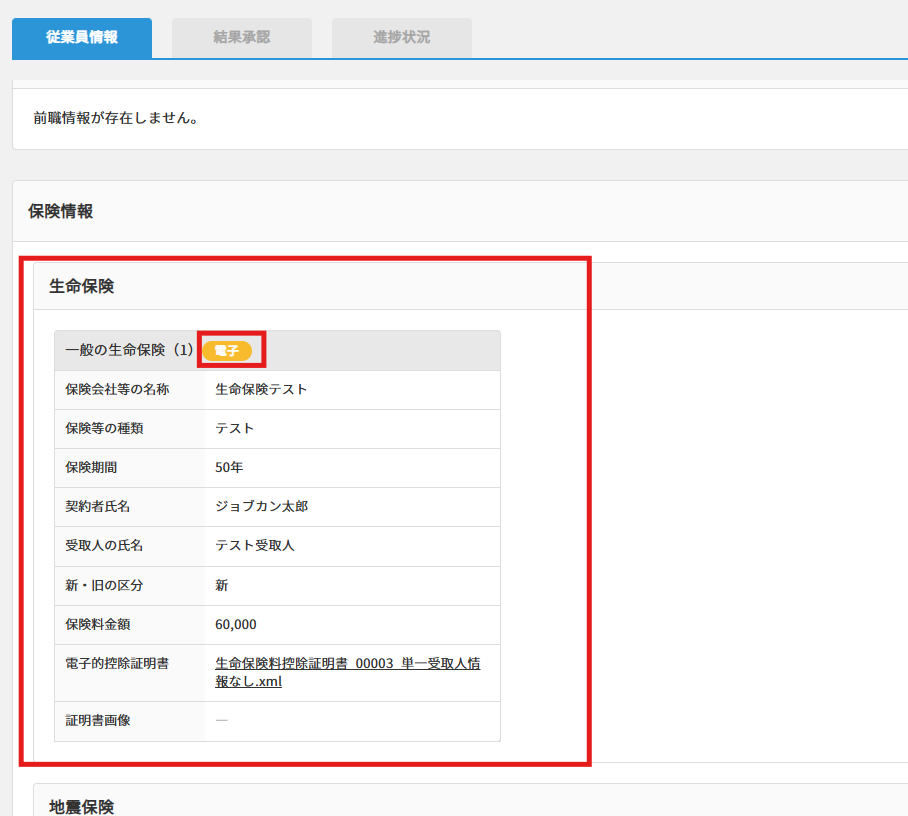The width and height of the screenshot is (908, 816).
Task: Open the 生命保険料控除証明書 xml file link
Action: click(347, 672)
